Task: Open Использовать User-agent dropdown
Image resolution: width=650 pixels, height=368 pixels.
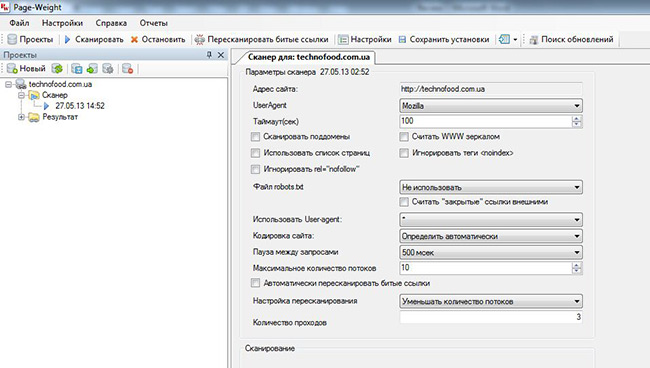Action: pos(491,220)
